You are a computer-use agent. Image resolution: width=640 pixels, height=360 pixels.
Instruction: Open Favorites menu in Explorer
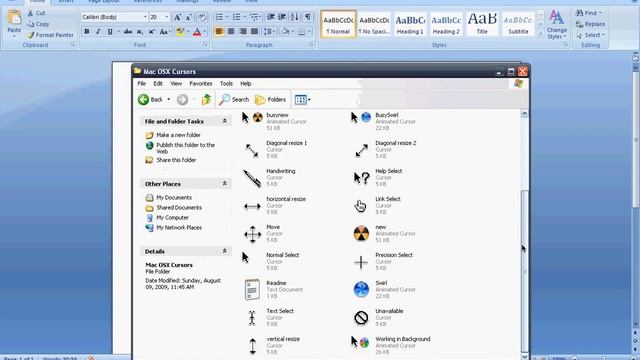tap(201, 83)
